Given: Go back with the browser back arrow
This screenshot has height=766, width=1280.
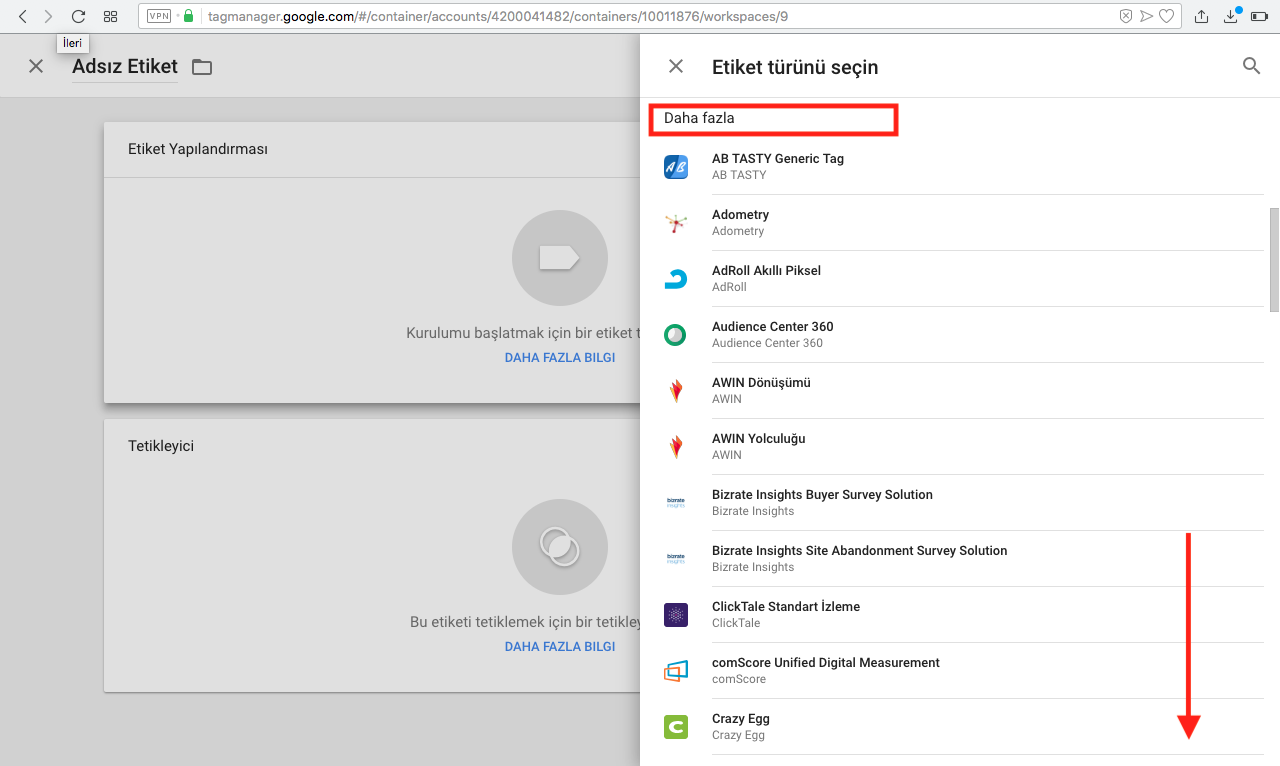Looking at the screenshot, I should click(23, 16).
